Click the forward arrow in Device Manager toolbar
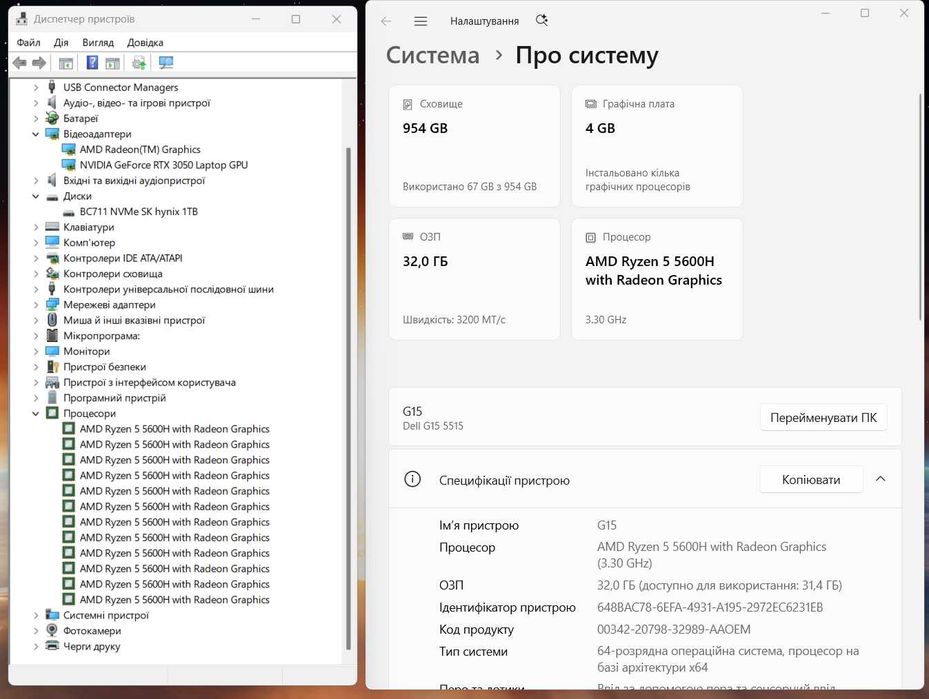The width and height of the screenshot is (929, 699). (x=39, y=63)
